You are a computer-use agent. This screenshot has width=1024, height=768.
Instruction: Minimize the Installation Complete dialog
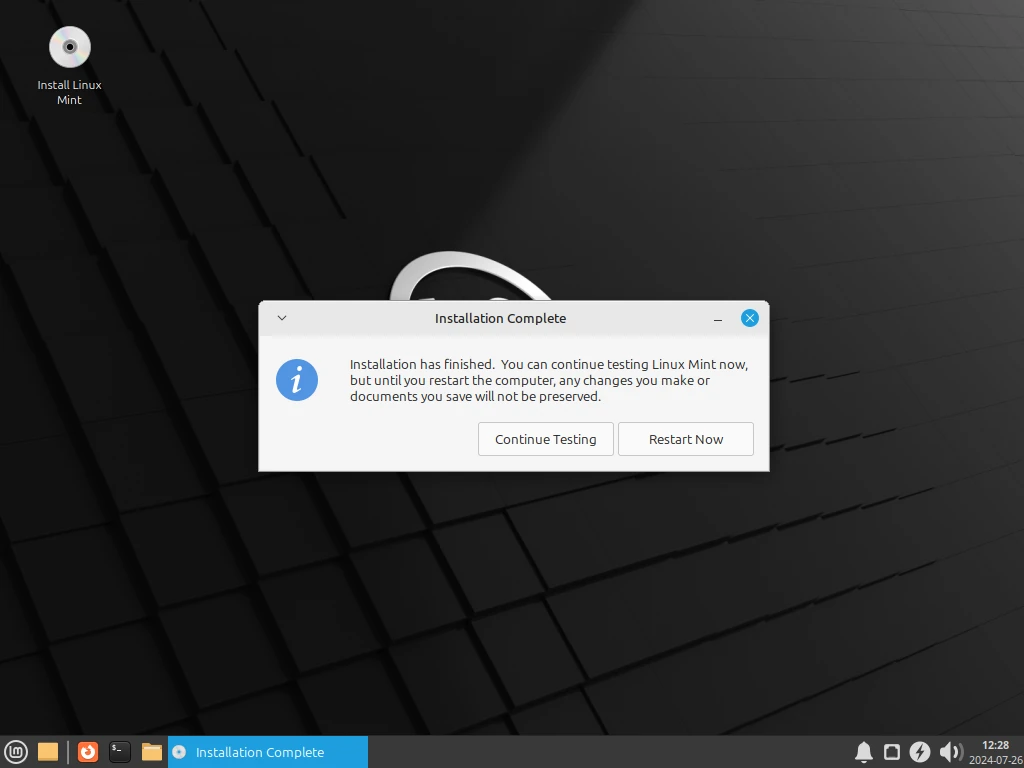[x=718, y=319]
